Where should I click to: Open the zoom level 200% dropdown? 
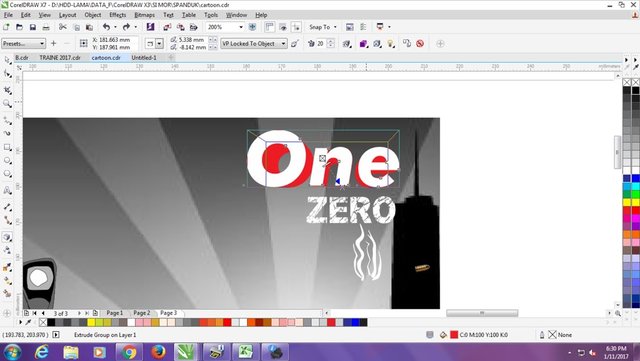click(241, 27)
